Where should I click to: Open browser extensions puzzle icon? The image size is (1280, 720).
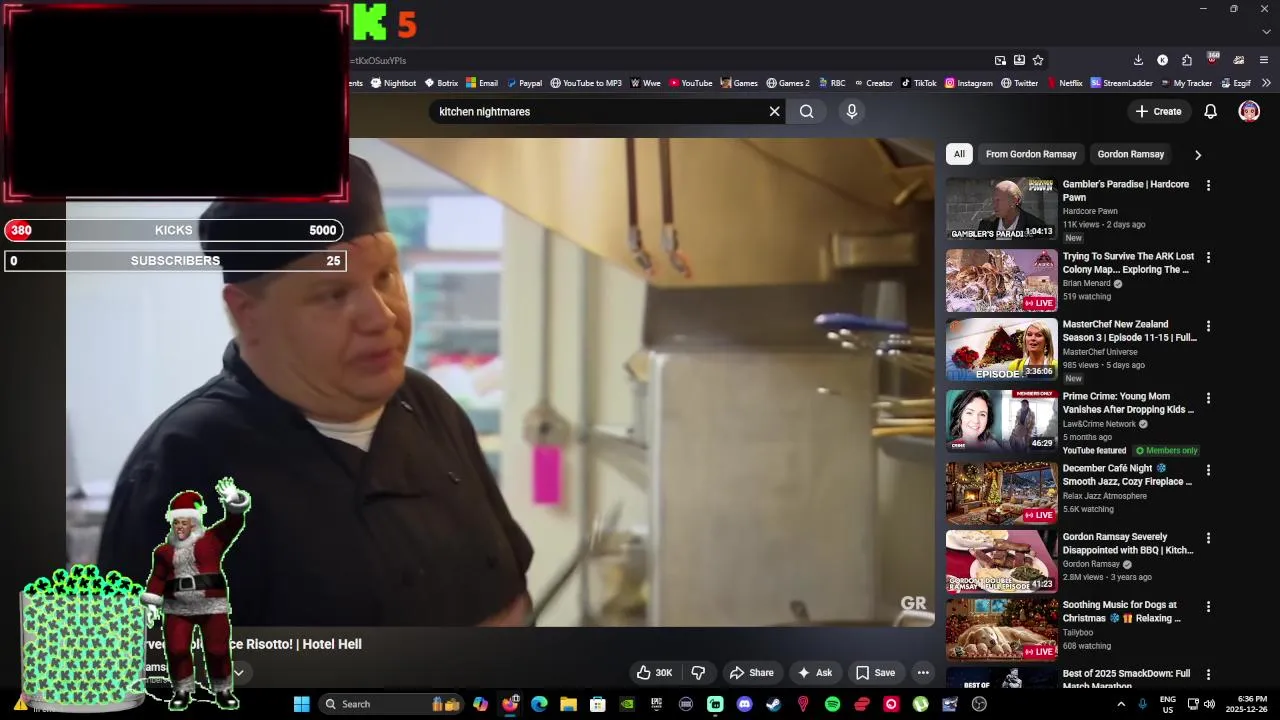click(x=1187, y=60)
